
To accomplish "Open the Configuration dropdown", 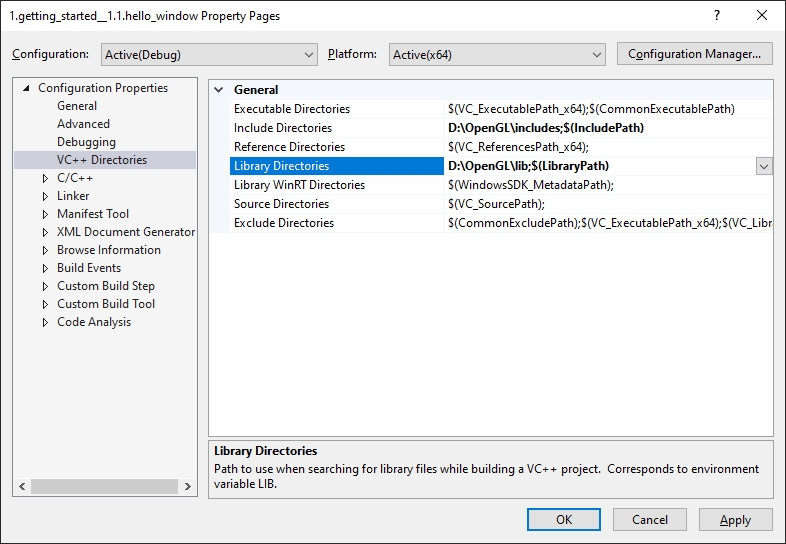I will point(208,54).
